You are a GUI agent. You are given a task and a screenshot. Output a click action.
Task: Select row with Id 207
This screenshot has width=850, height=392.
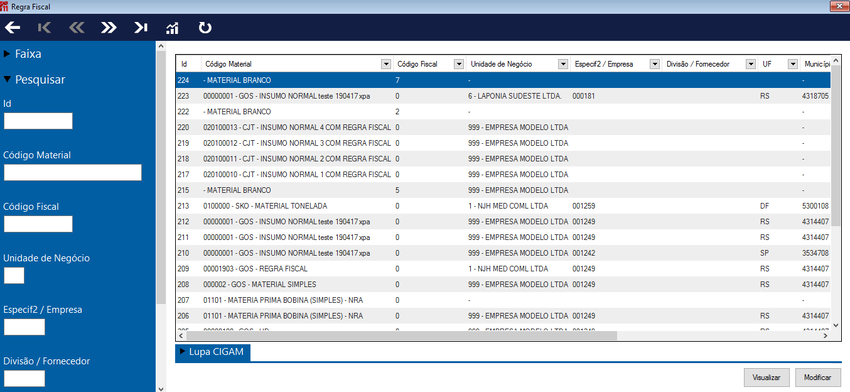503,300
